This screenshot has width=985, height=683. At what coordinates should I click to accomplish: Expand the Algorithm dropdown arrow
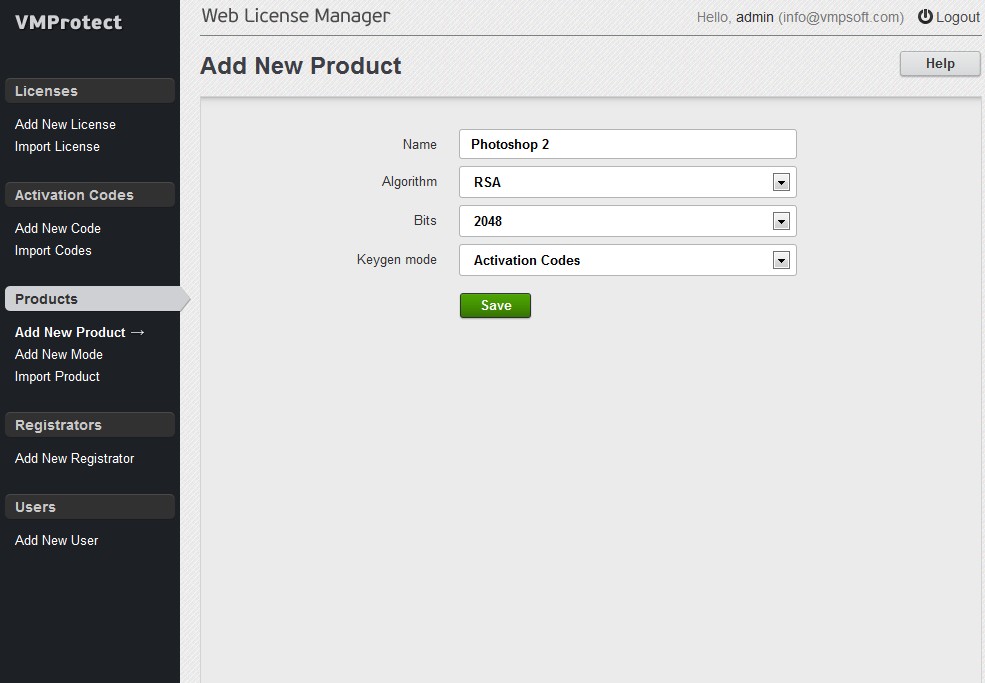pos(781,182)
